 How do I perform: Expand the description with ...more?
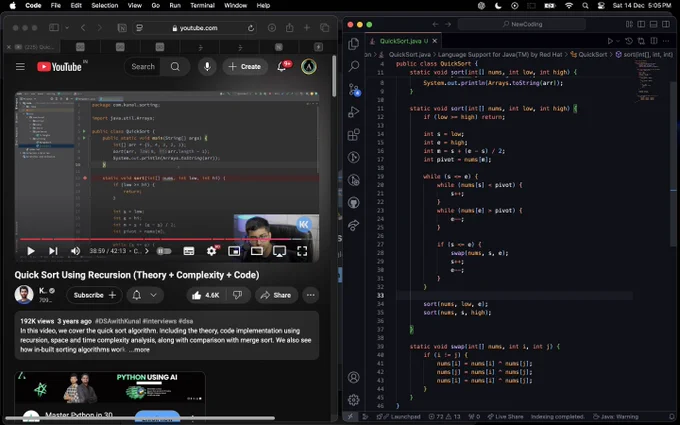(139, 350)
